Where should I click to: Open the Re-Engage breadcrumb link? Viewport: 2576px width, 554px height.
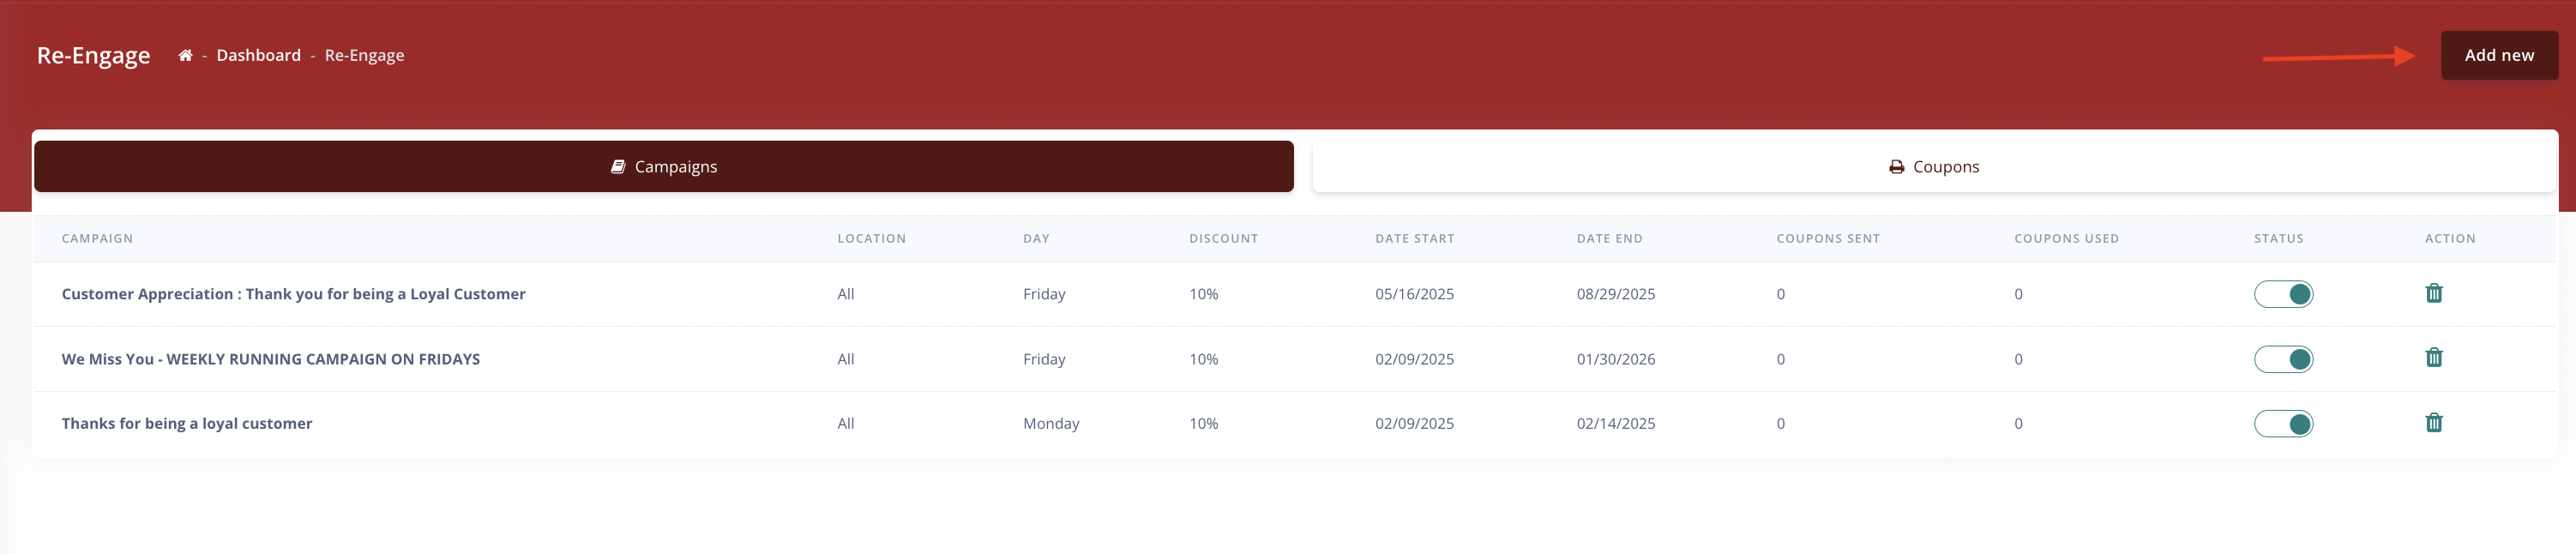[364, 56]
